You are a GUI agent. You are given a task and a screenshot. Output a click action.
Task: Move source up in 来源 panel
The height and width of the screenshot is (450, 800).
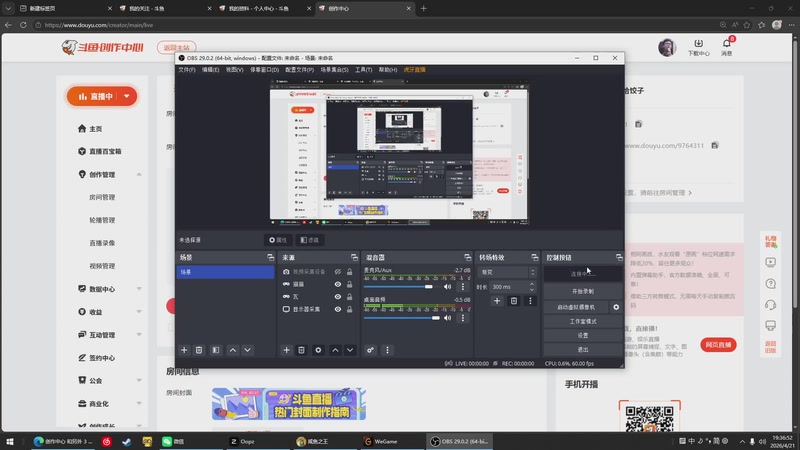pyautogui.click(x=335, y=350)
